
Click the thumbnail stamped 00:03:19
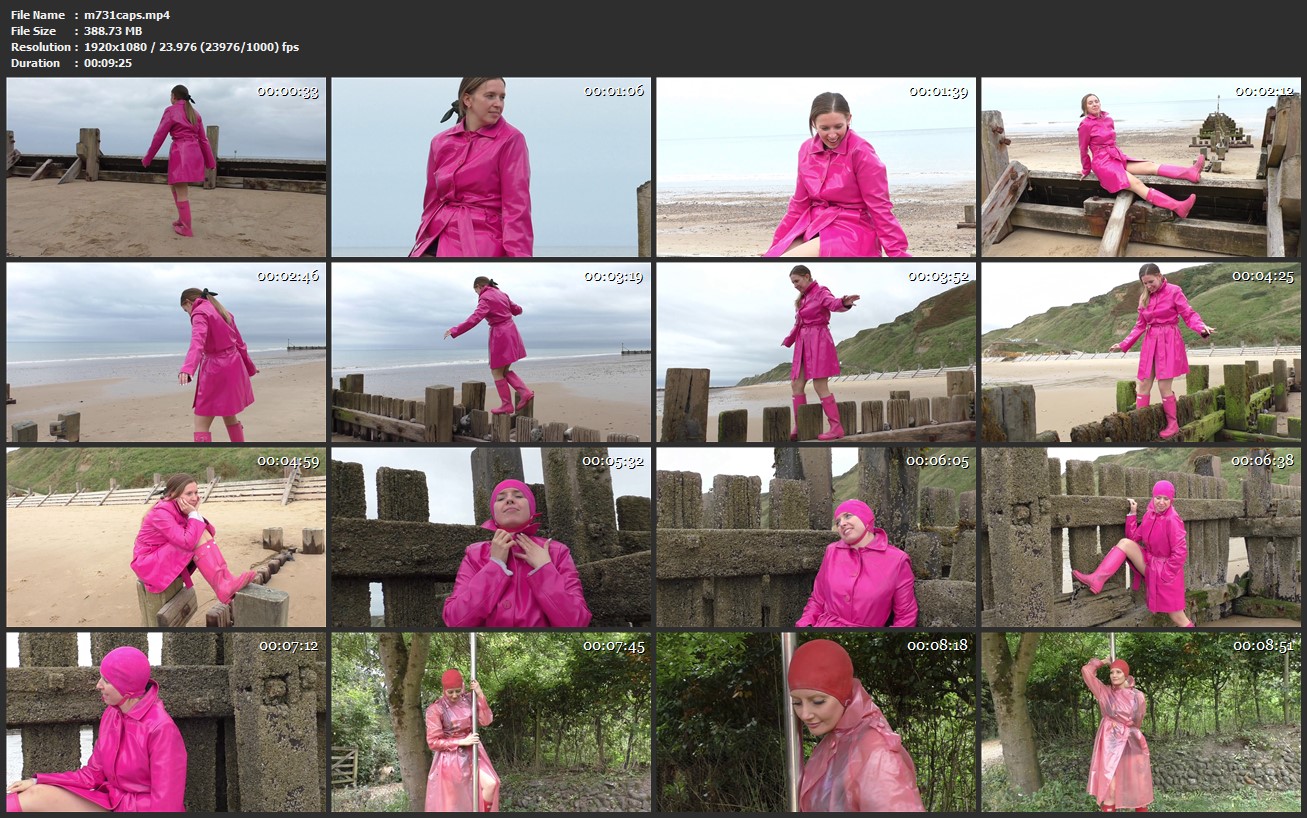(491, 352)
